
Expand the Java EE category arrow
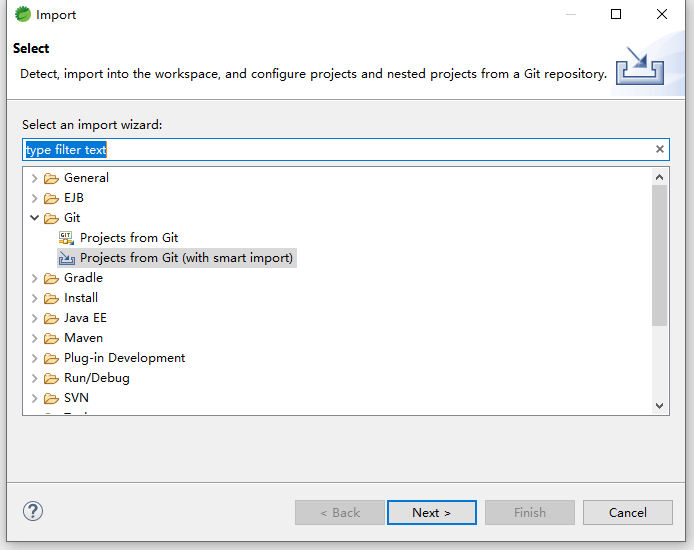pyautogui.click(x=35, y=318)
